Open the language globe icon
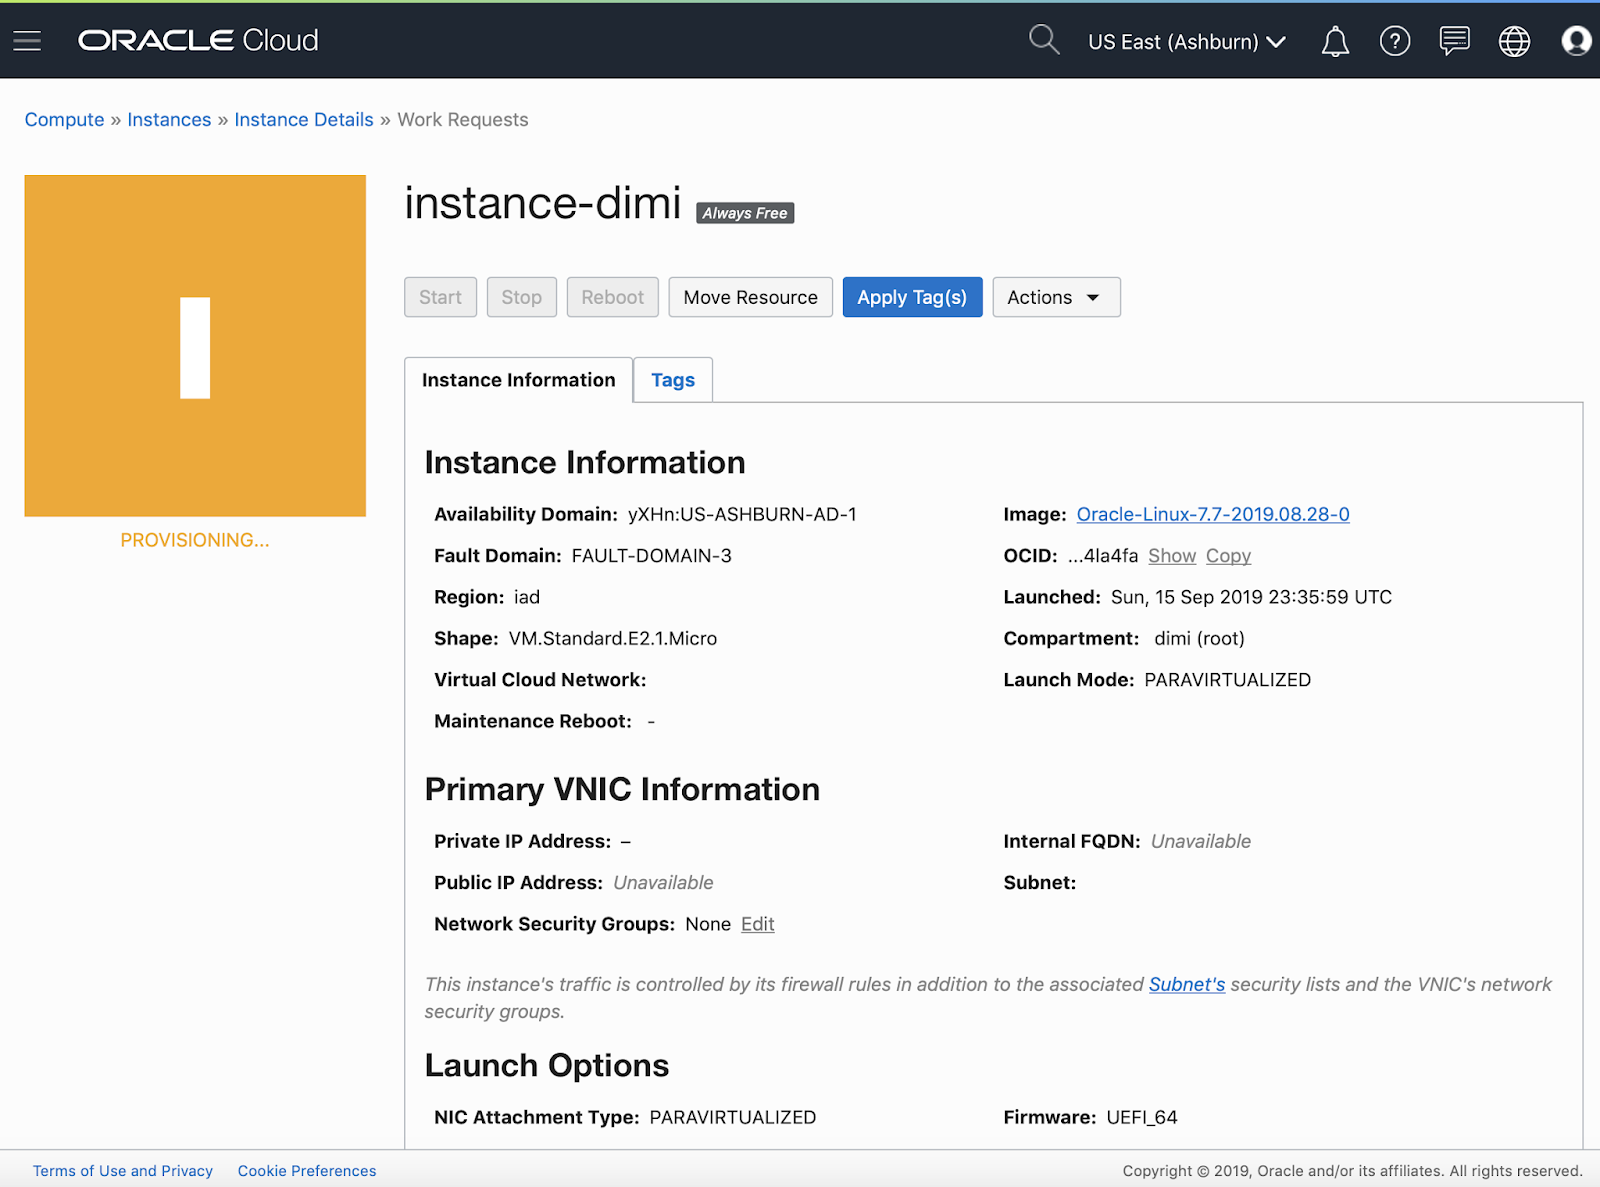1600x1187 pixels. (x=1514, y=41)
